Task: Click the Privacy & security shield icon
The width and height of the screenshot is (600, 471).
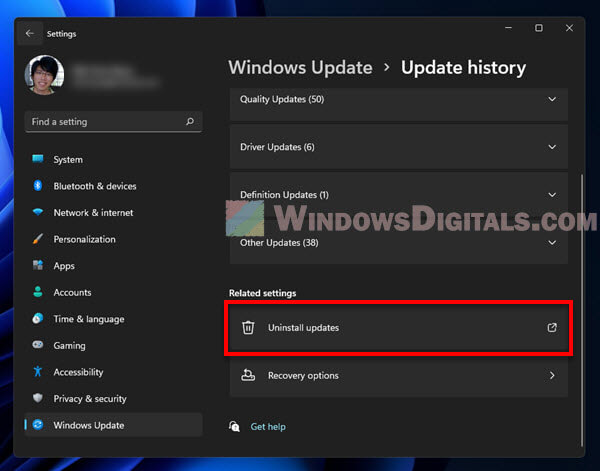Action: [38, 398]
